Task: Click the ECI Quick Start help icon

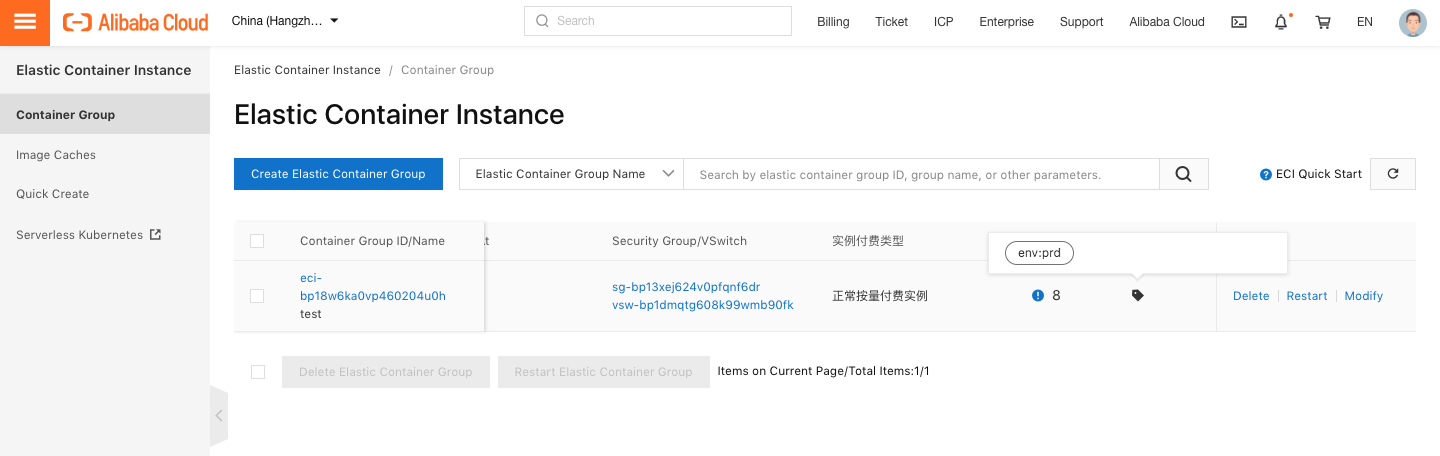Action: click(x=1265, y=174)
